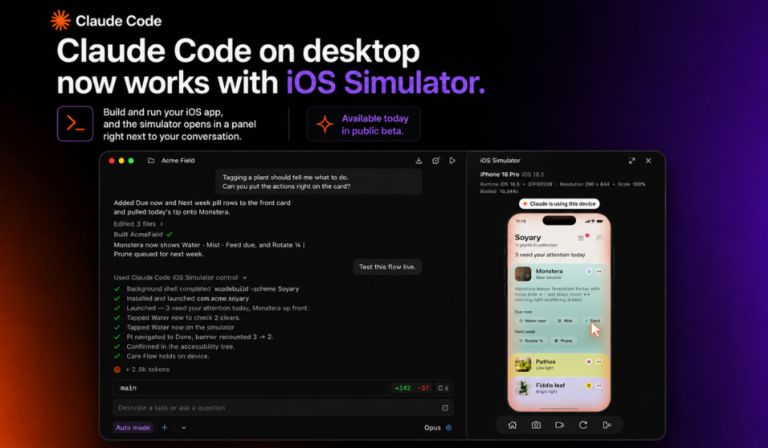The image size is (768, 448).
Task: Click the Claude Code starburst logo
Action: (61, 21)
